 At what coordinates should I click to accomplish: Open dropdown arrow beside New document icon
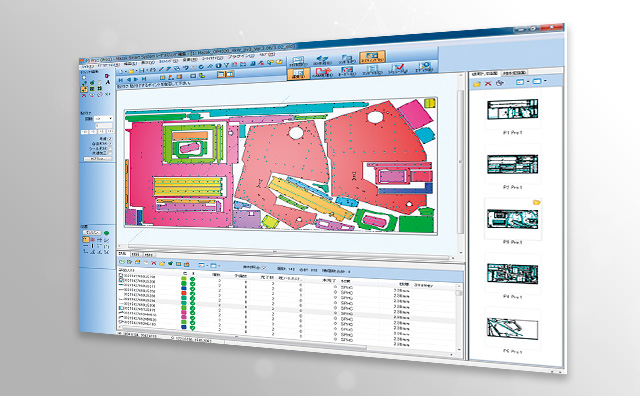[x=126, y=71]
